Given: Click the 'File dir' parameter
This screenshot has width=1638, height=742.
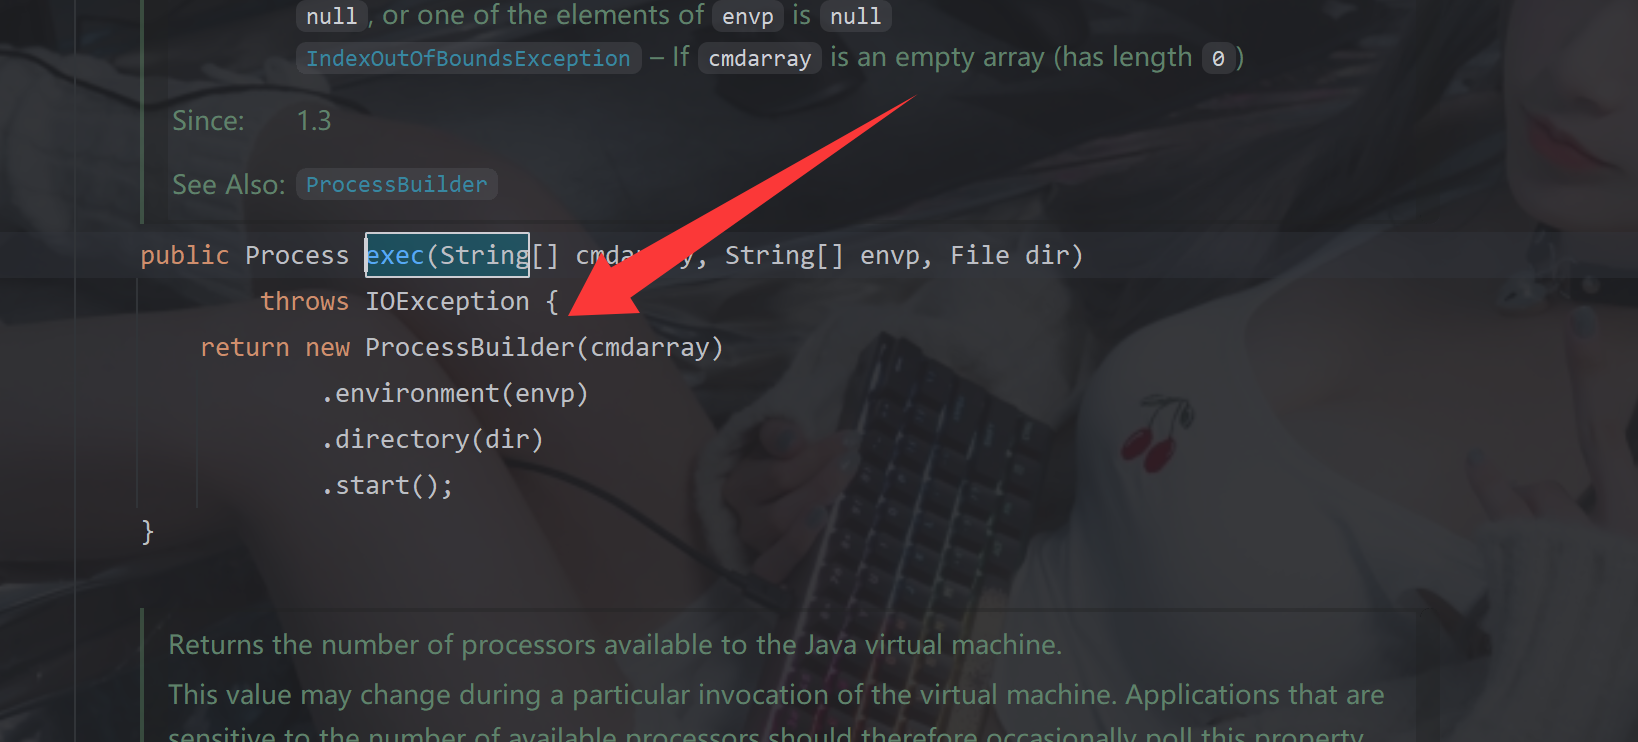Looking at the screenshot, I should [1009, 256].
